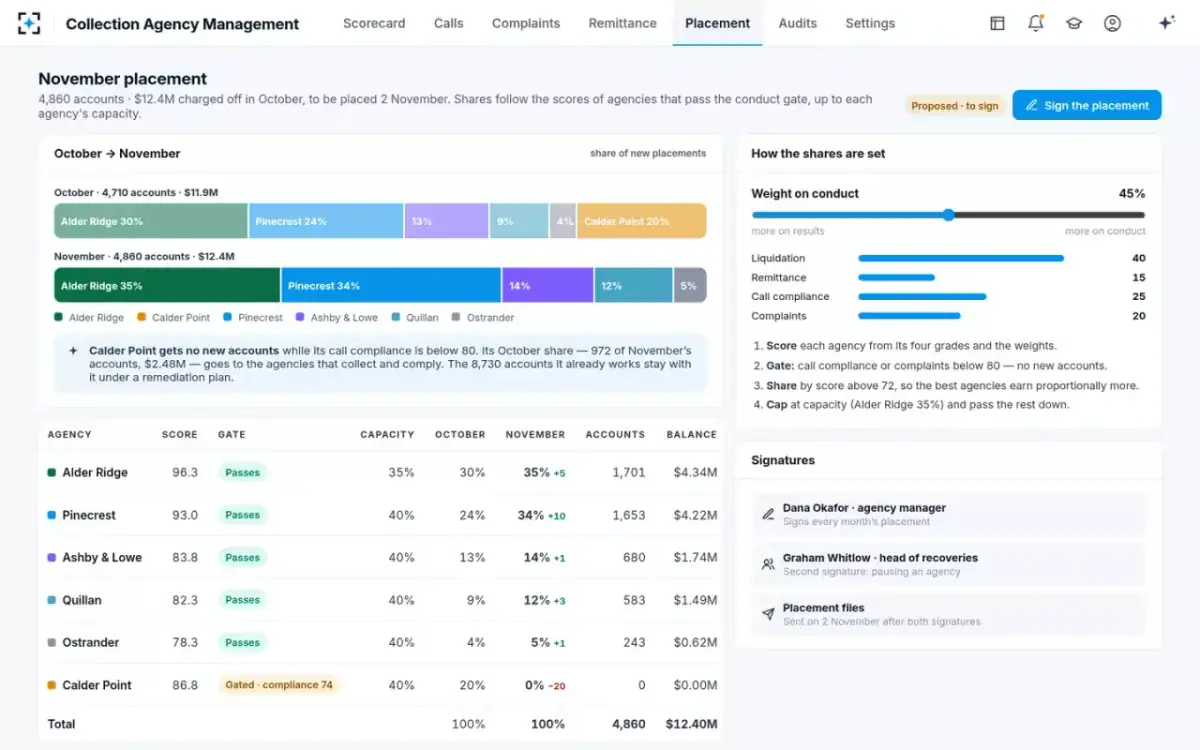The width and height of the screenshot is (1200, 750).
Task: Sort by the BALANCE column header
Action: 692,434
